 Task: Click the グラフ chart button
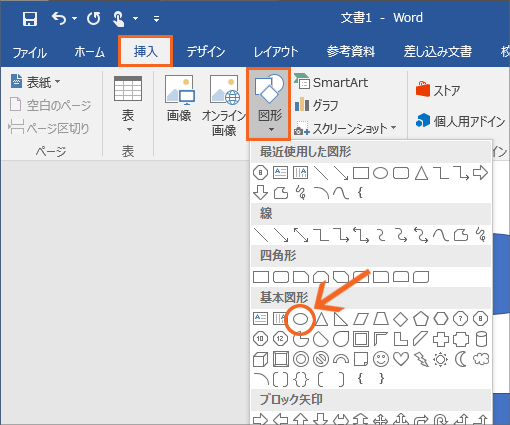pyautogui.click(x=316, y=105)
